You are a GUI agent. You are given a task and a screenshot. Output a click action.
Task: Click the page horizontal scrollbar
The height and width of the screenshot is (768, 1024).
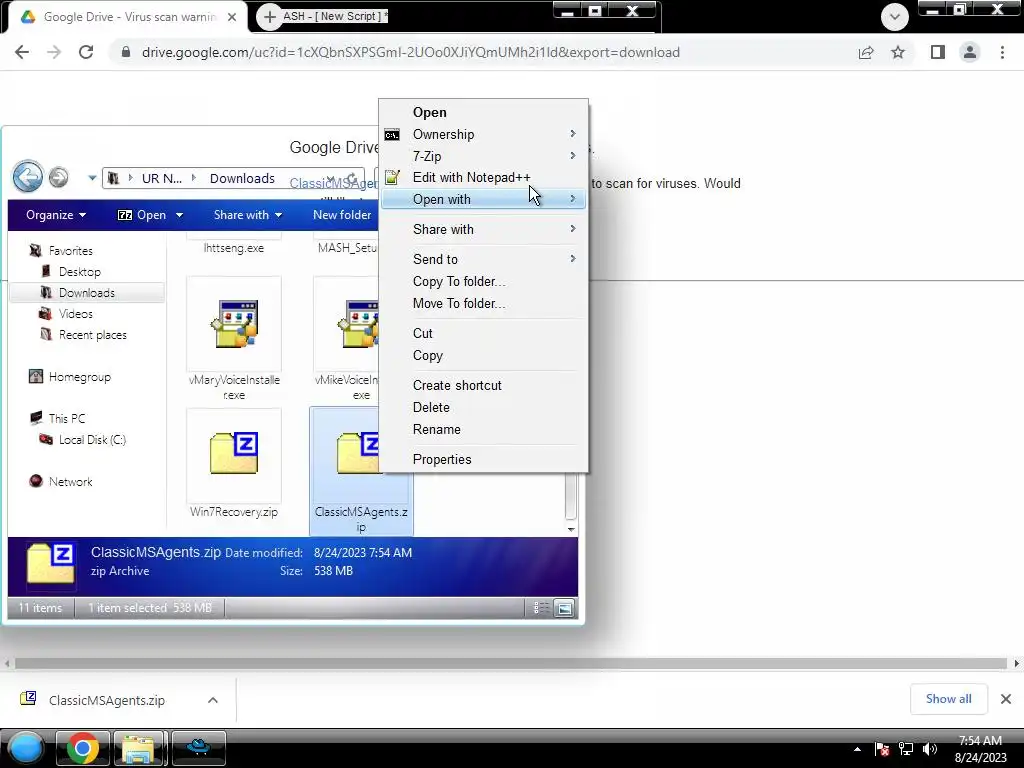(511, 664)
